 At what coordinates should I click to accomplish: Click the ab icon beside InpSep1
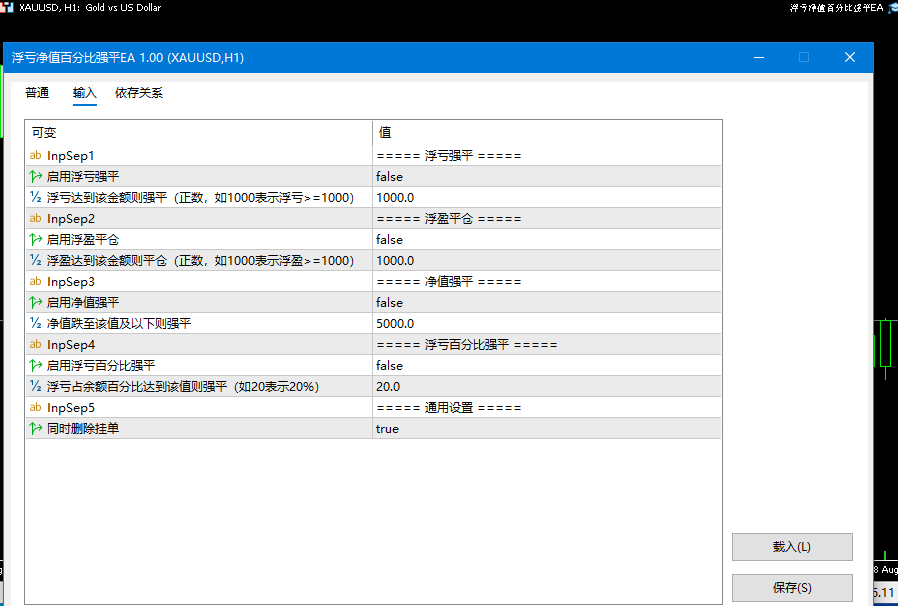coord(36,155)
